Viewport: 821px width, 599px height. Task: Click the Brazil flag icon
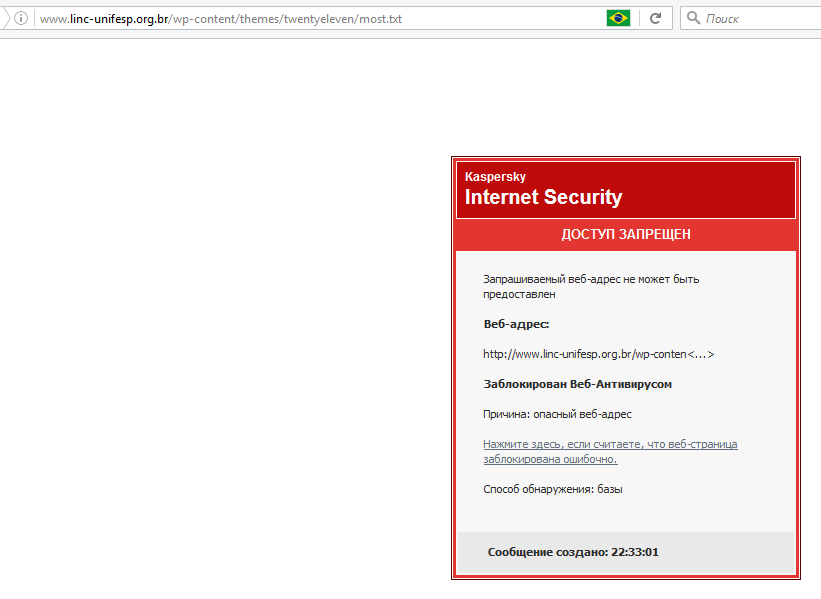click(x=618, y=18)
